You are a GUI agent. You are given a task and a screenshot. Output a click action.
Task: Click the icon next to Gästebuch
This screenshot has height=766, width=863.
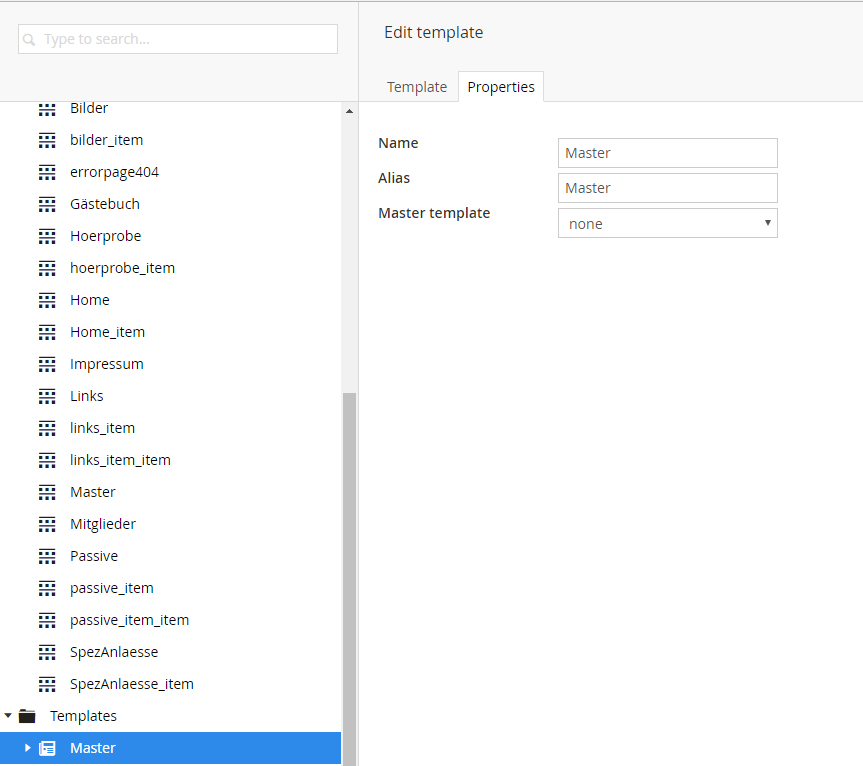point(47,205)
